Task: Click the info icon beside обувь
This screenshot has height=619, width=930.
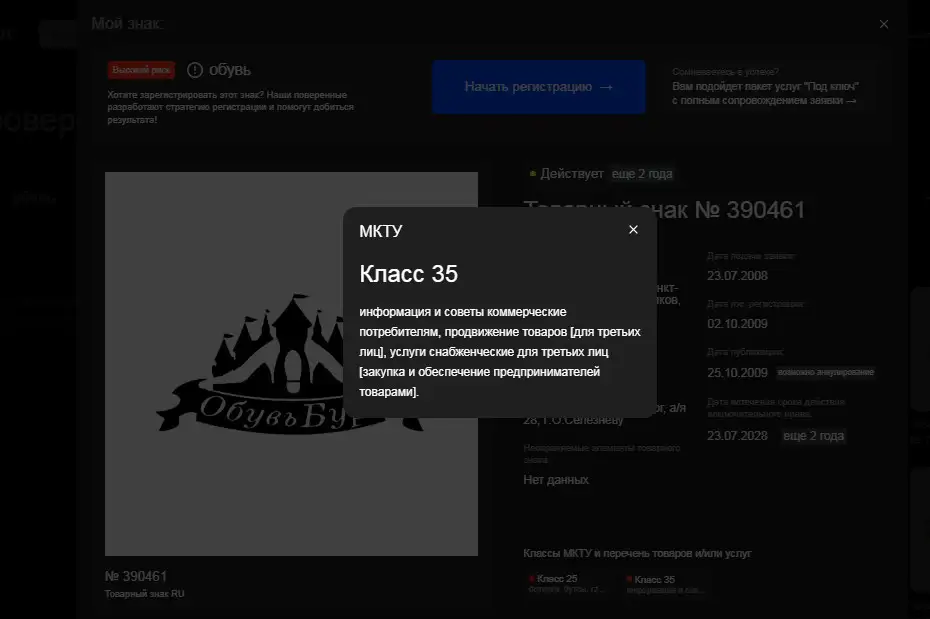Action: click(x=194, y=70)
